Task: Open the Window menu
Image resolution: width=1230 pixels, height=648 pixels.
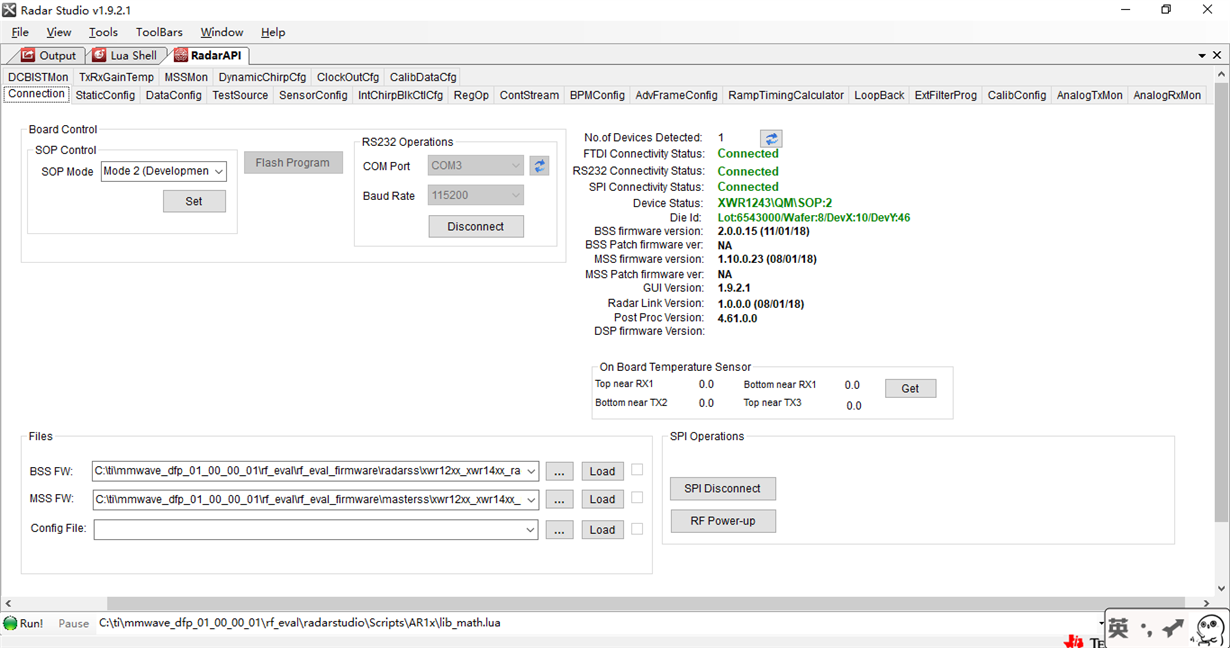Action: 222,32
